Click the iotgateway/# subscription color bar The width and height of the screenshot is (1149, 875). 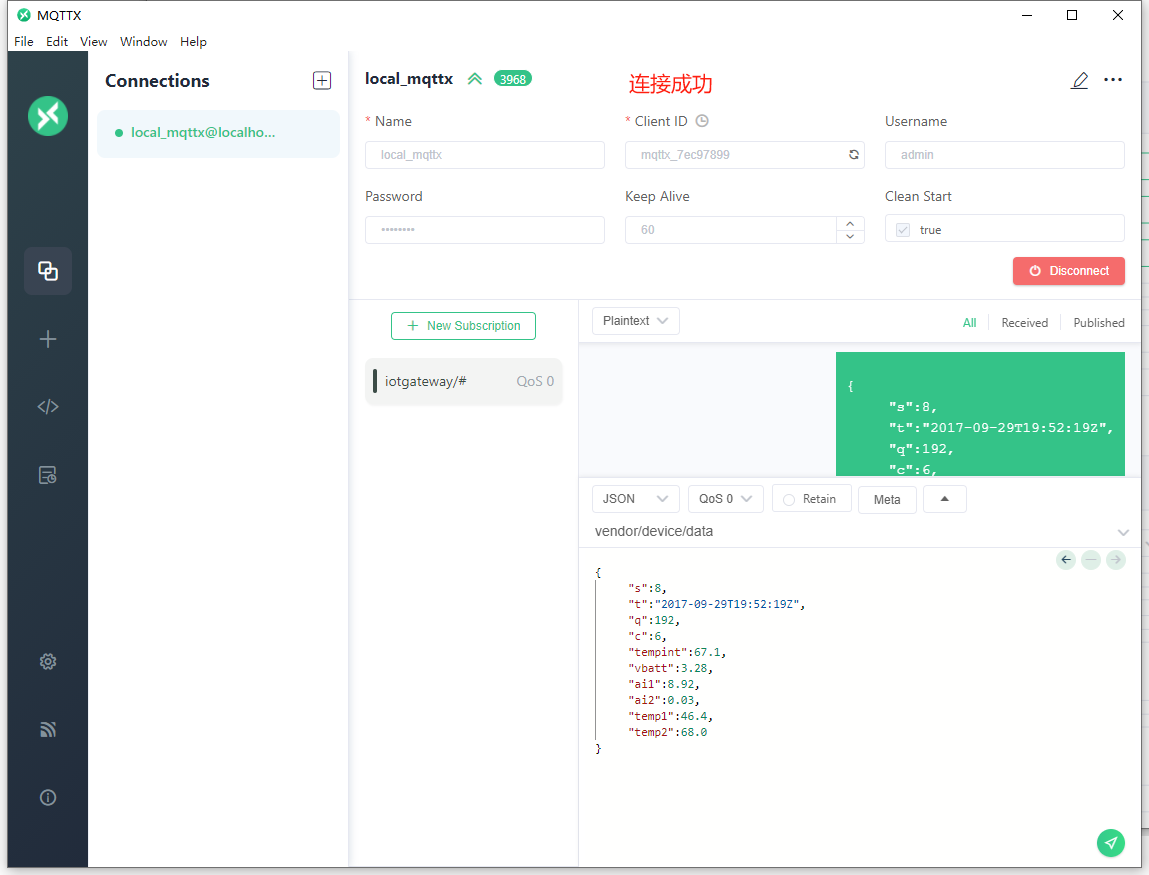point(375,381)
